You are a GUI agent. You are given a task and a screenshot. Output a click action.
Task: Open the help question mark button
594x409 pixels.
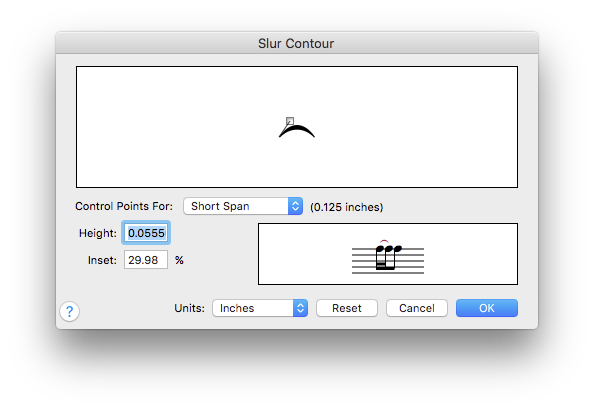point(69,311)
